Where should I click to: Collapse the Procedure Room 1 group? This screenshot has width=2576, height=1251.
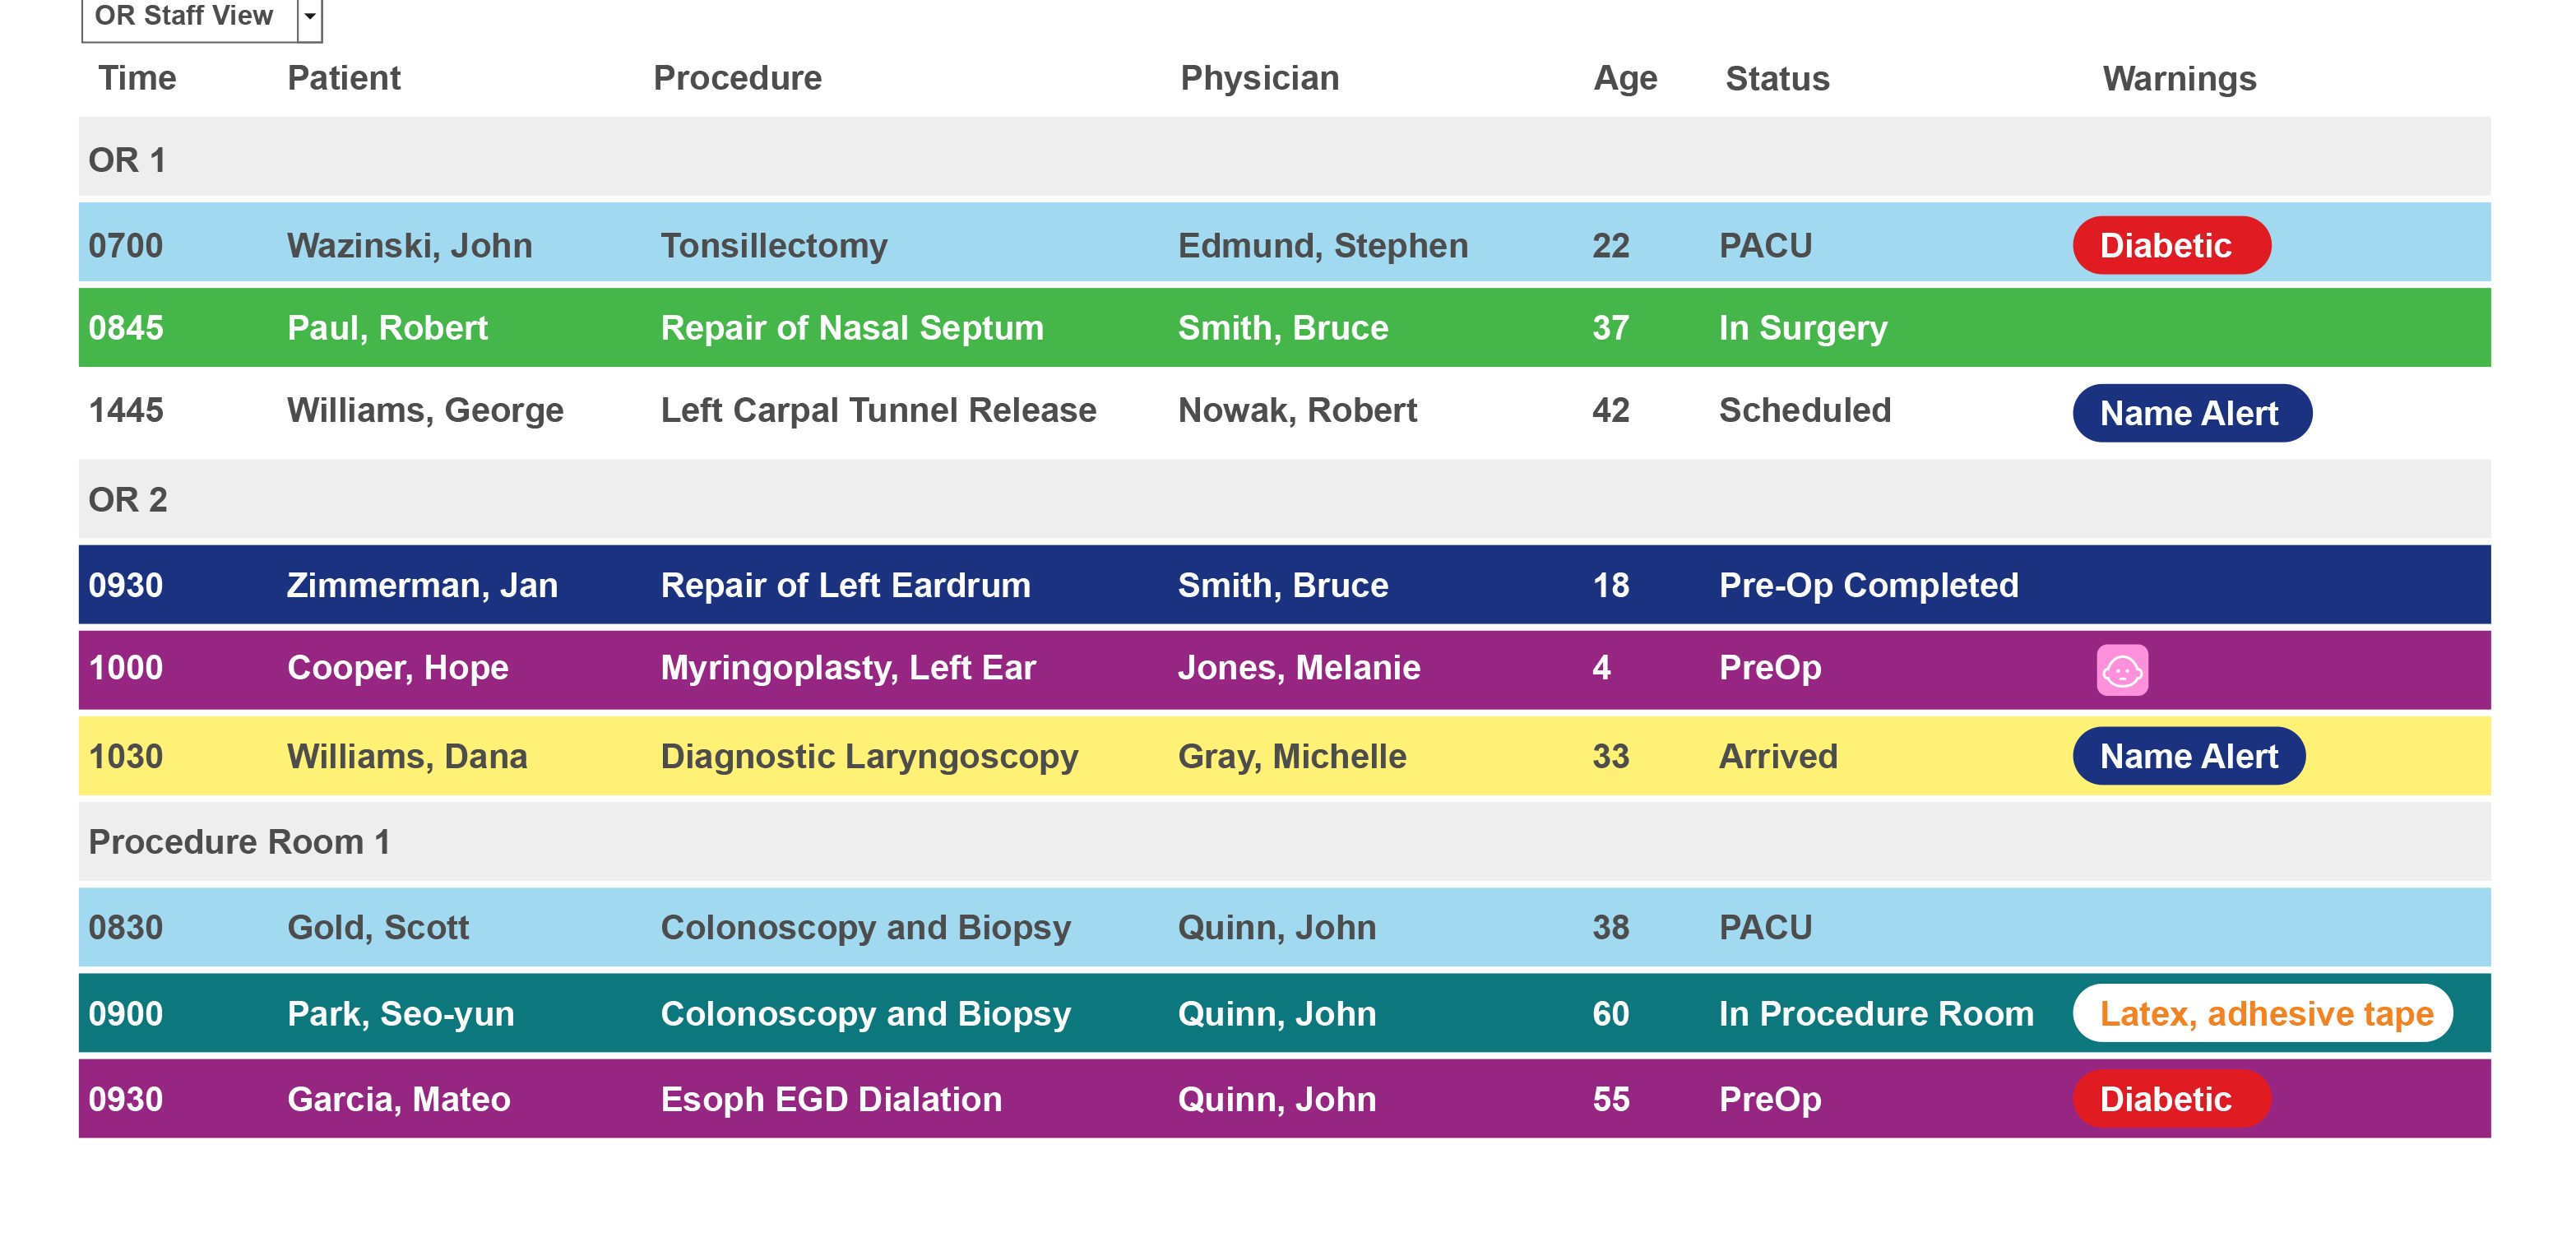tap(1284, 842)
